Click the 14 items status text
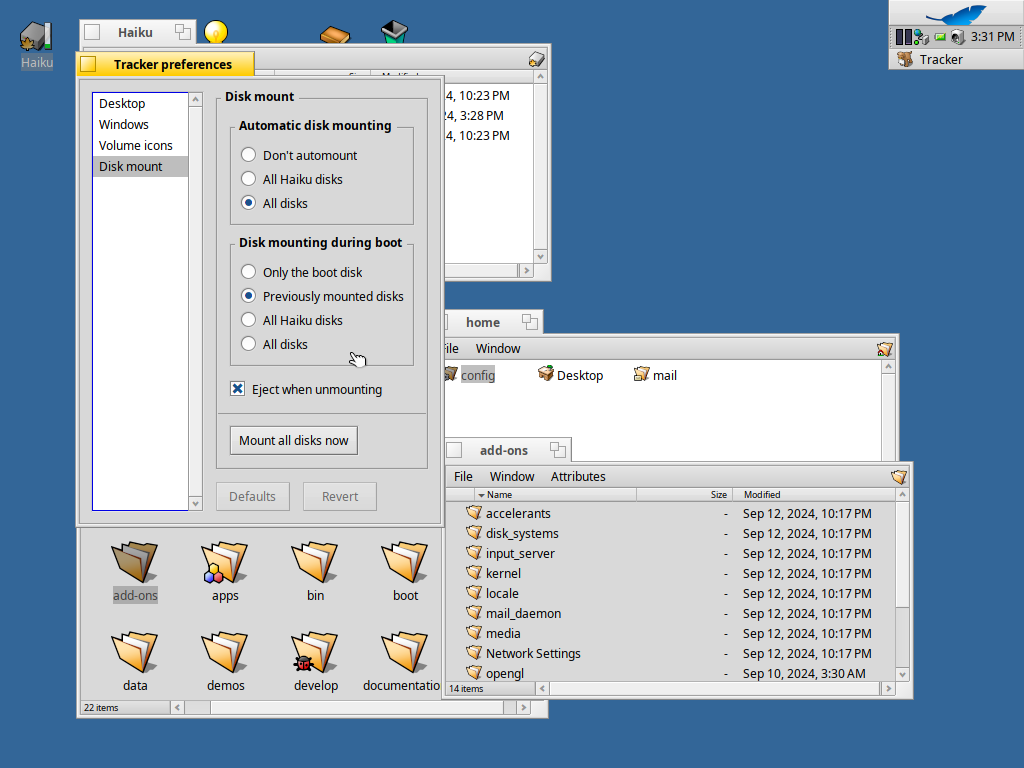The image size is (1024, 768). click(466, 688)
